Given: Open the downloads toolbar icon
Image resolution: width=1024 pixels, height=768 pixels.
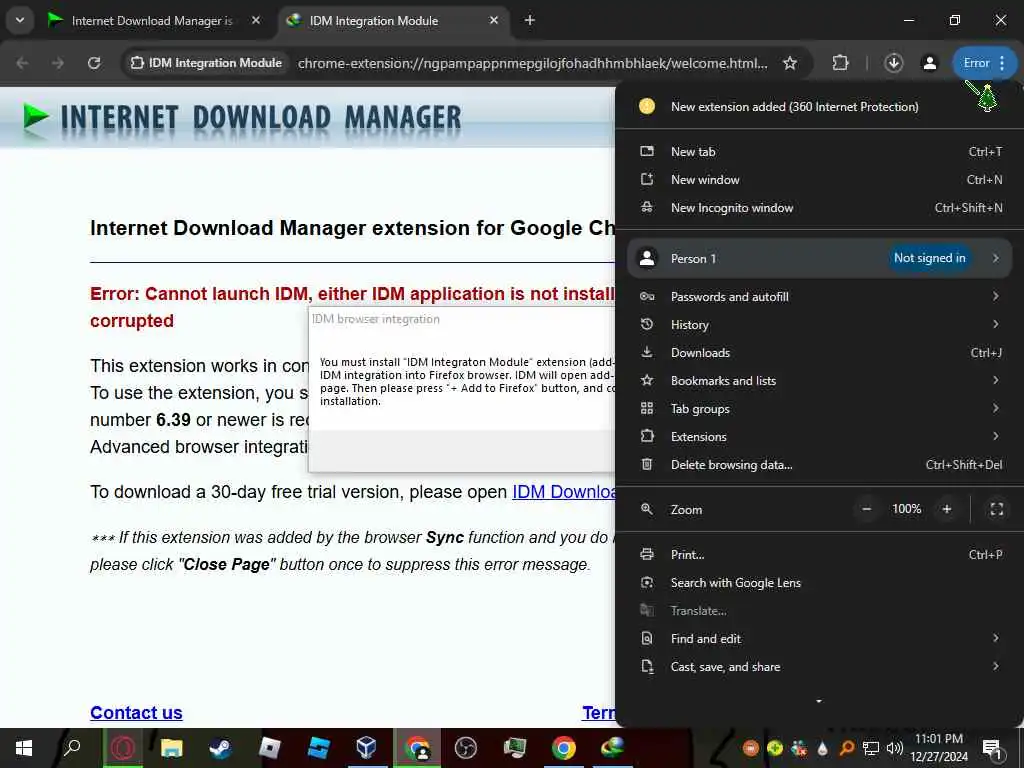Looking at the screenshot, I should point(893,63).
